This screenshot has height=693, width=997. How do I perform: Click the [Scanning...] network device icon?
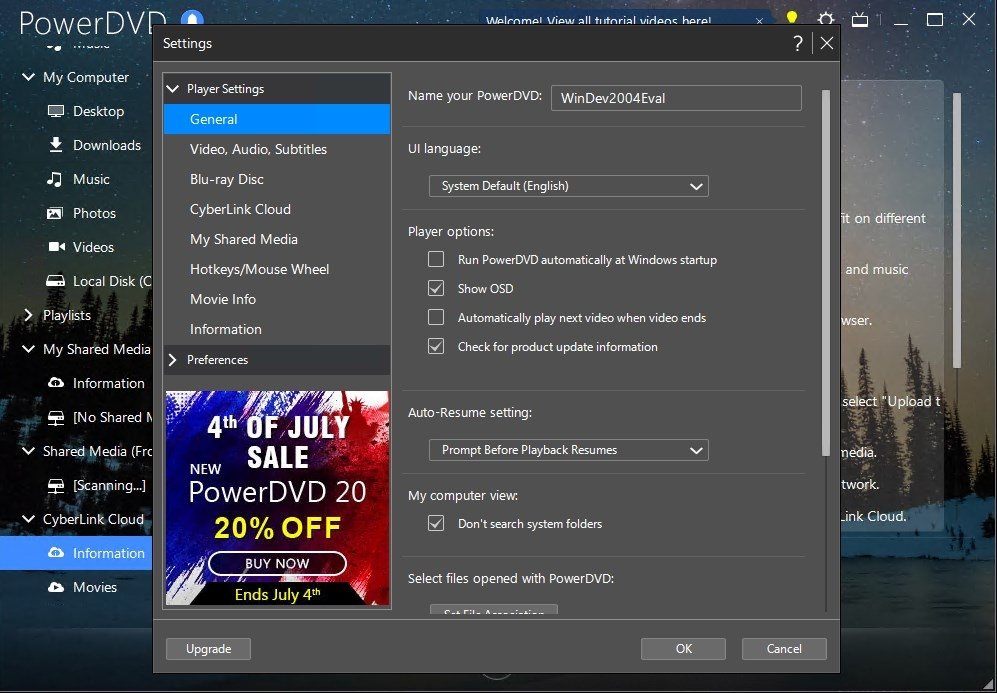[x=56, y=486]
